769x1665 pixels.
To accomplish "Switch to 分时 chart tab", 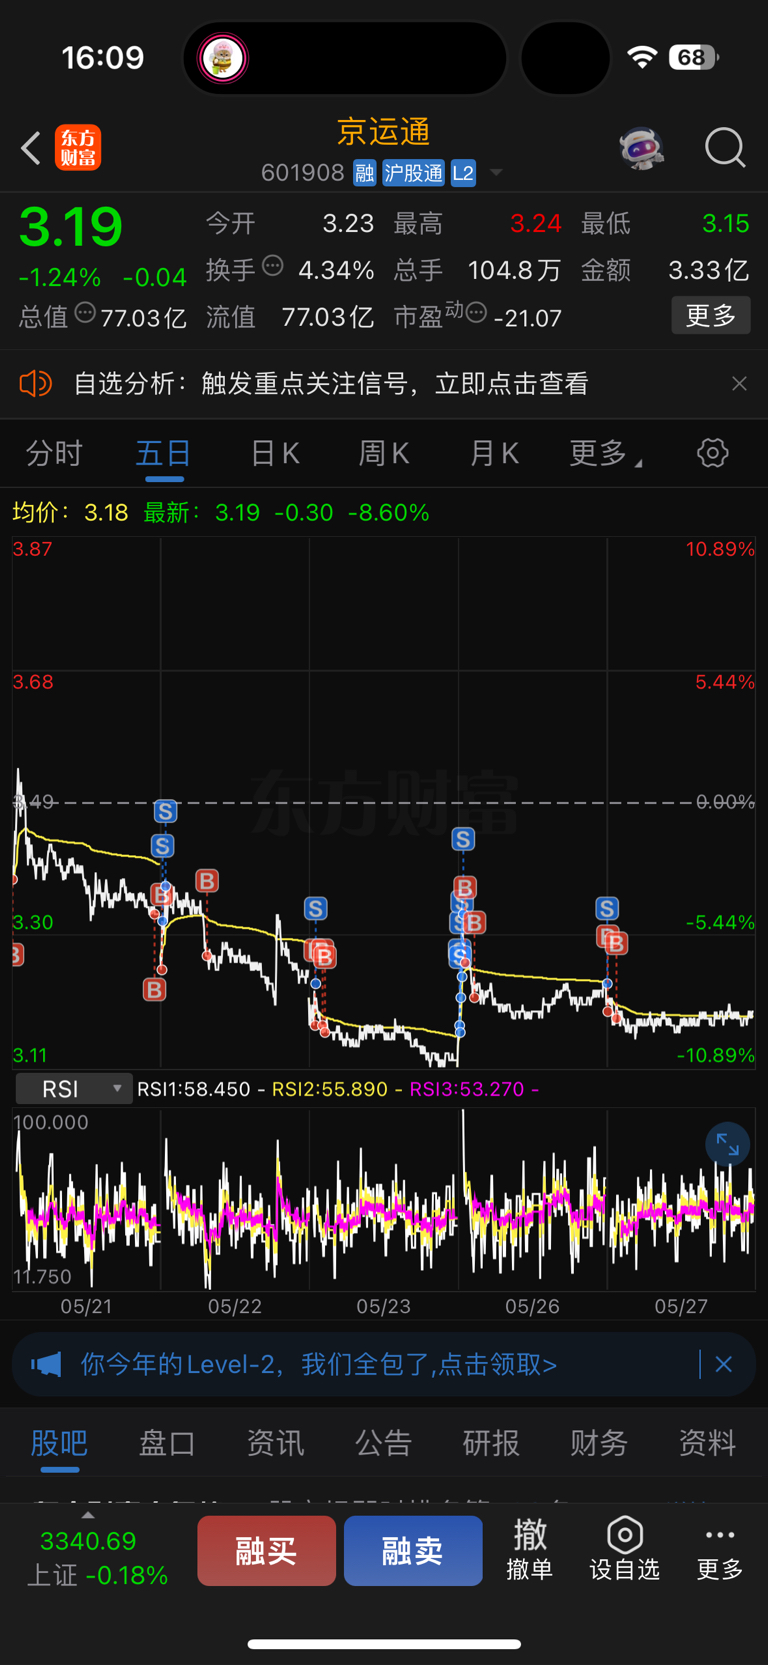I will pos(54,454).
